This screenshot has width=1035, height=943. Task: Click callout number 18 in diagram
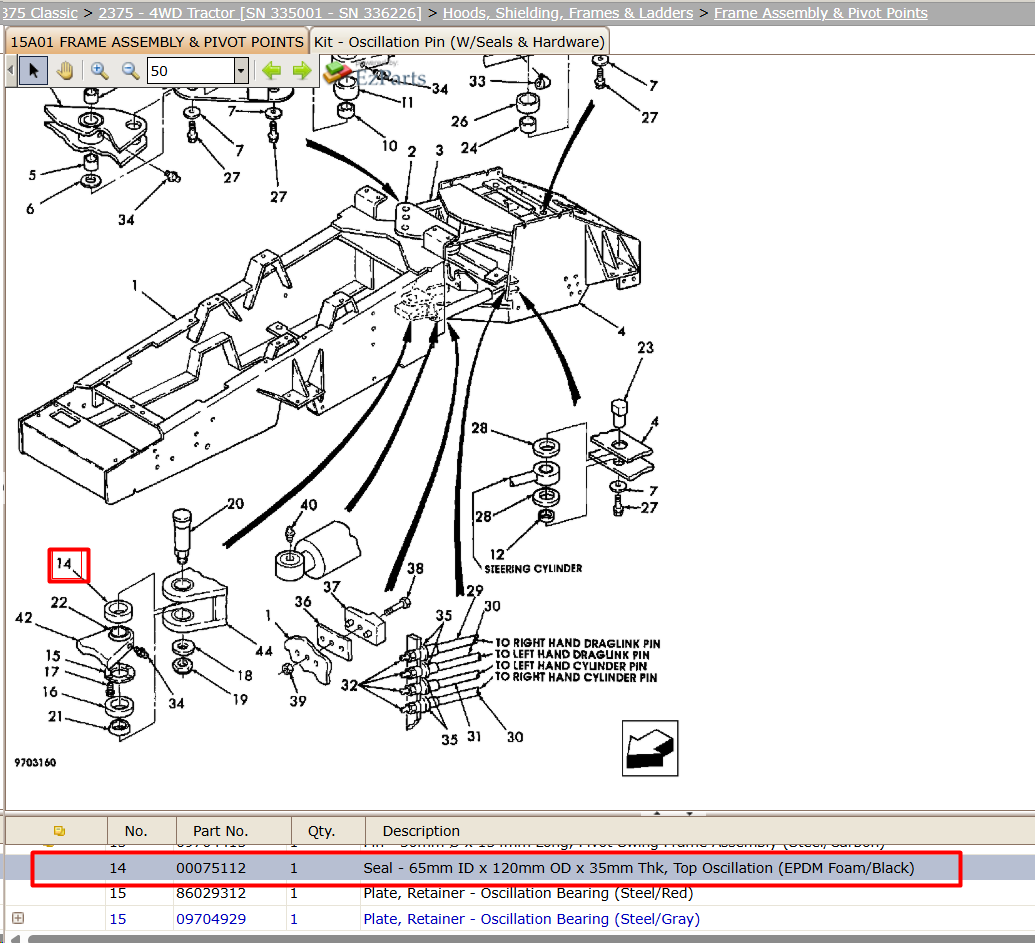click(x=245, y=675)
